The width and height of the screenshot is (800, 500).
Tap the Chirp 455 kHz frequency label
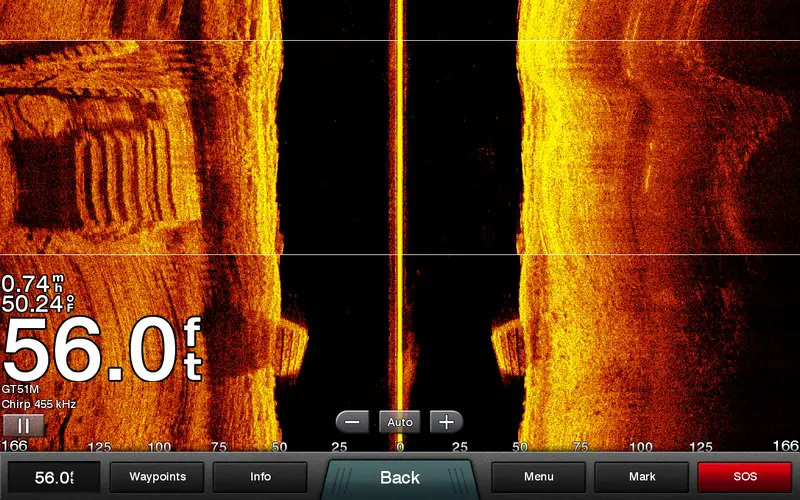(38, 404)
